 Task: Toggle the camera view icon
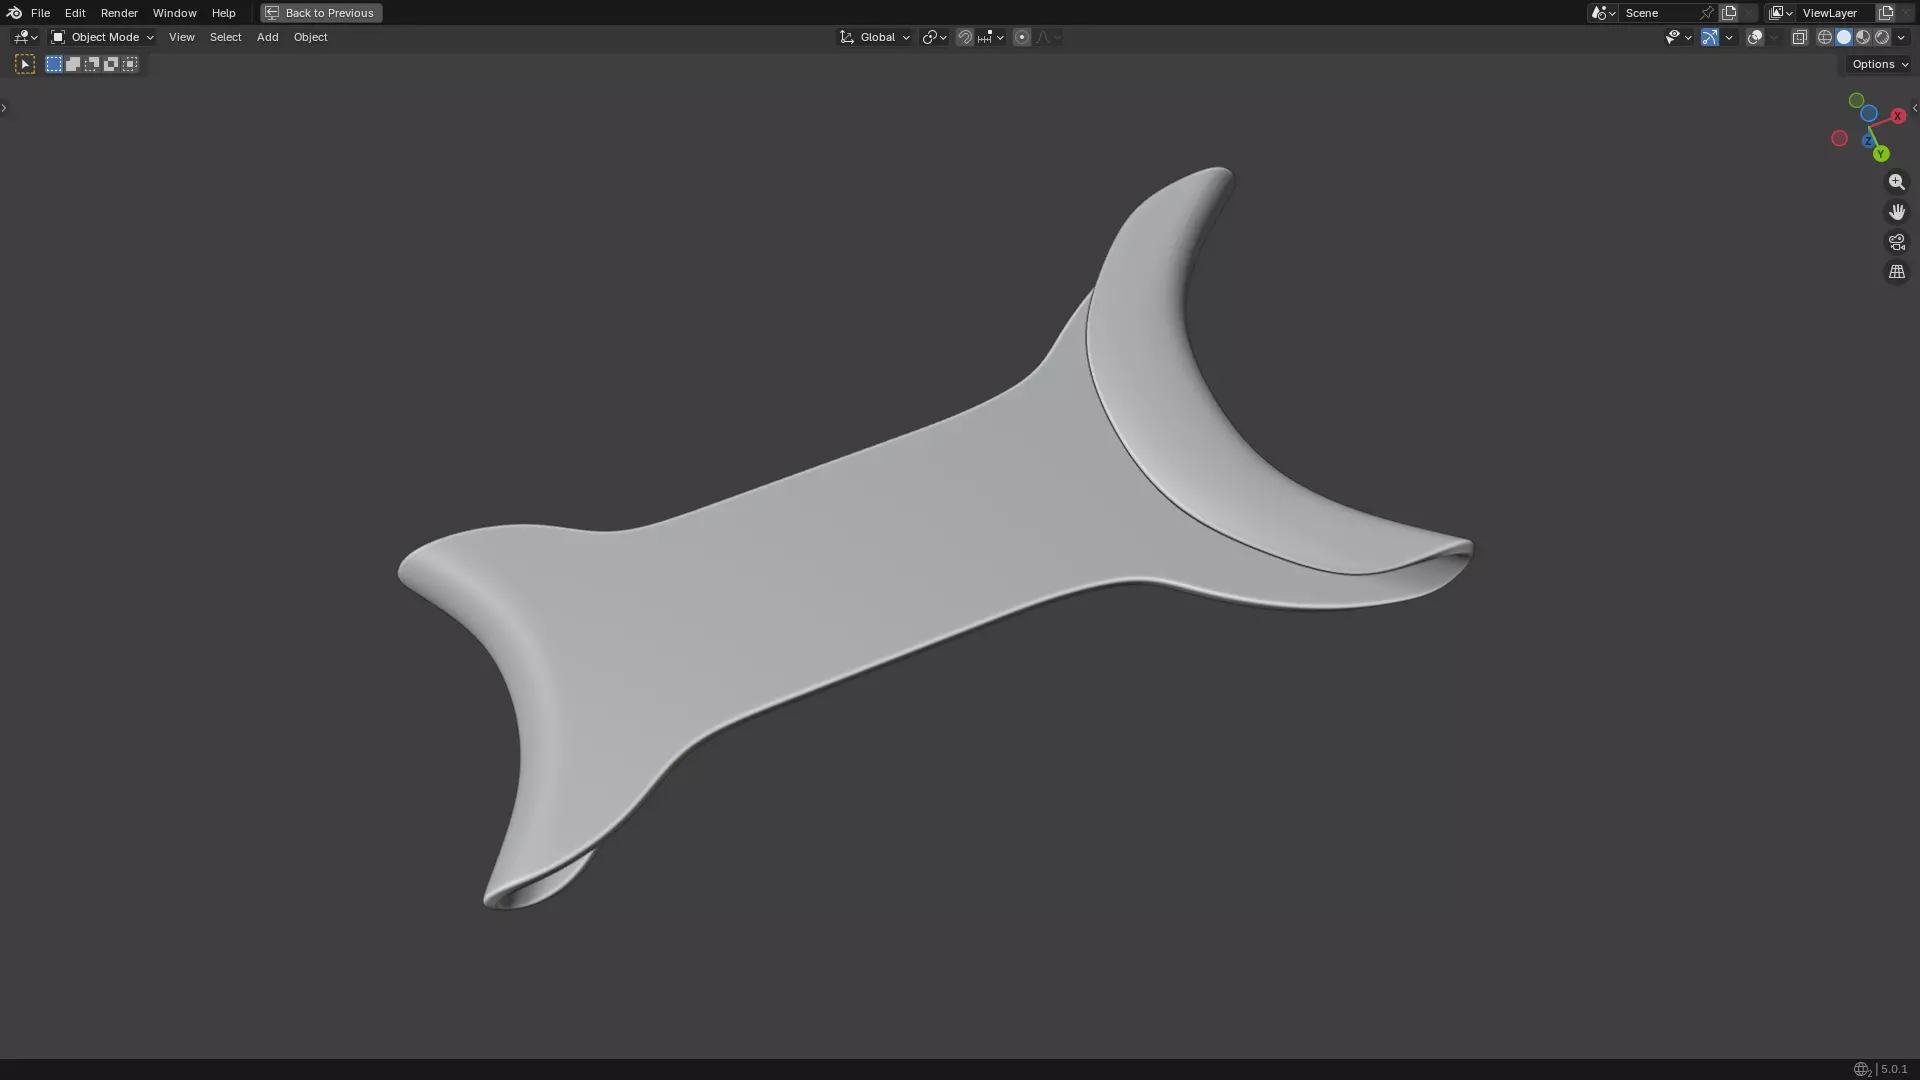click(x=1896, y=242)
